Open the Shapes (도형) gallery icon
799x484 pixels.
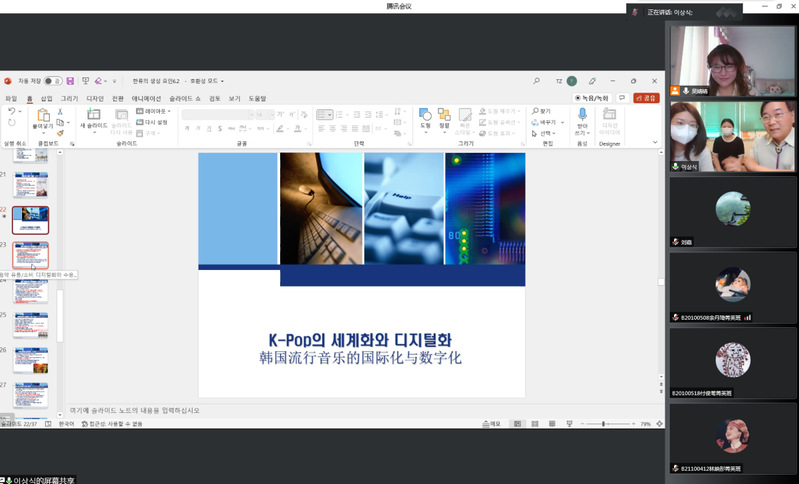[x=424, y=115]
